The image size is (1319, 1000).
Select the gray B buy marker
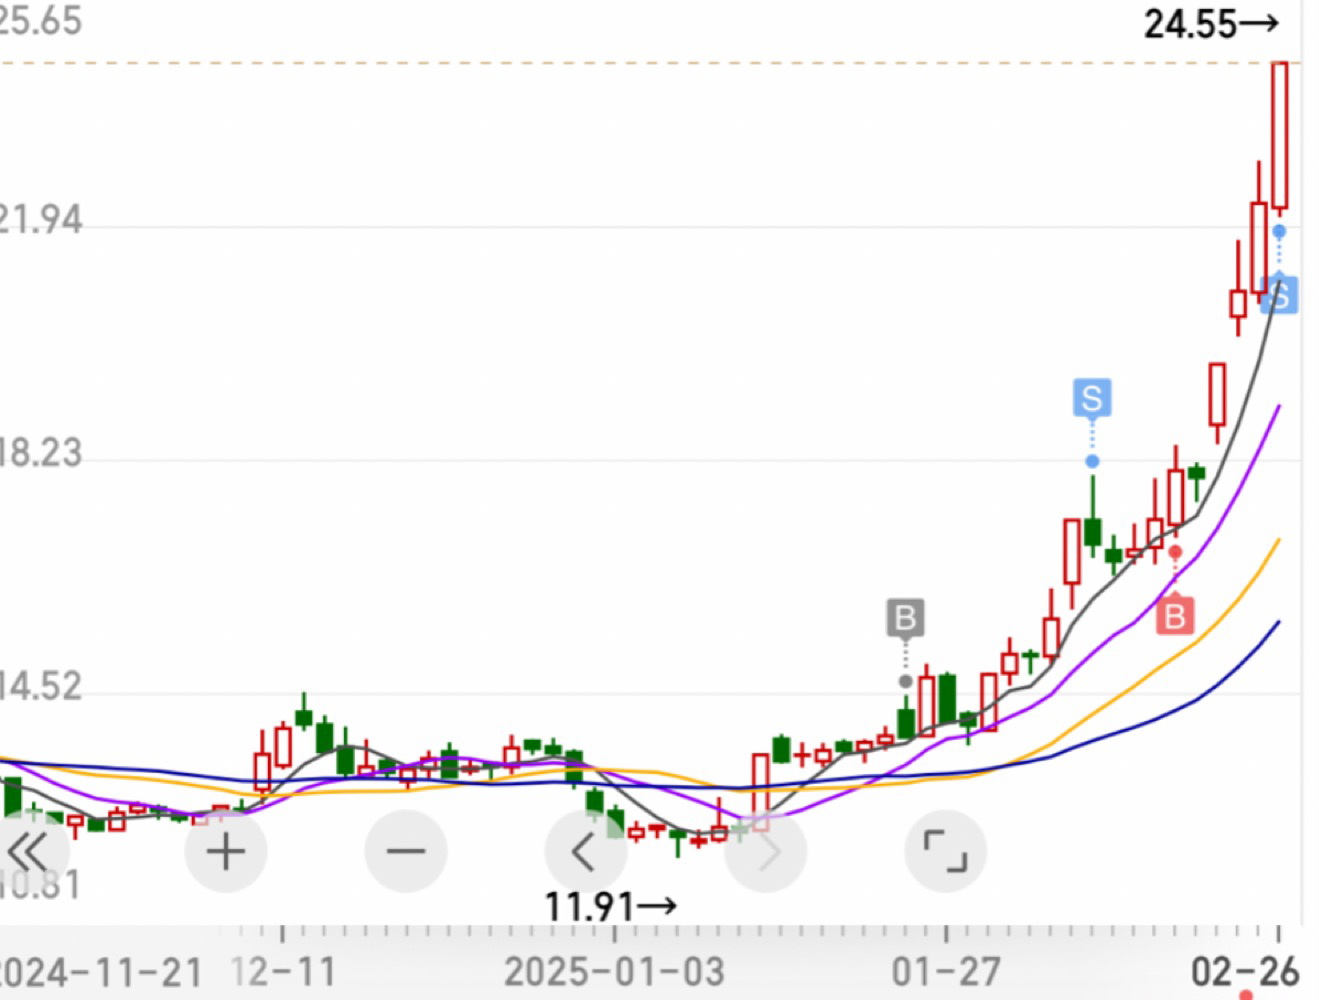(x=906, y=618)
